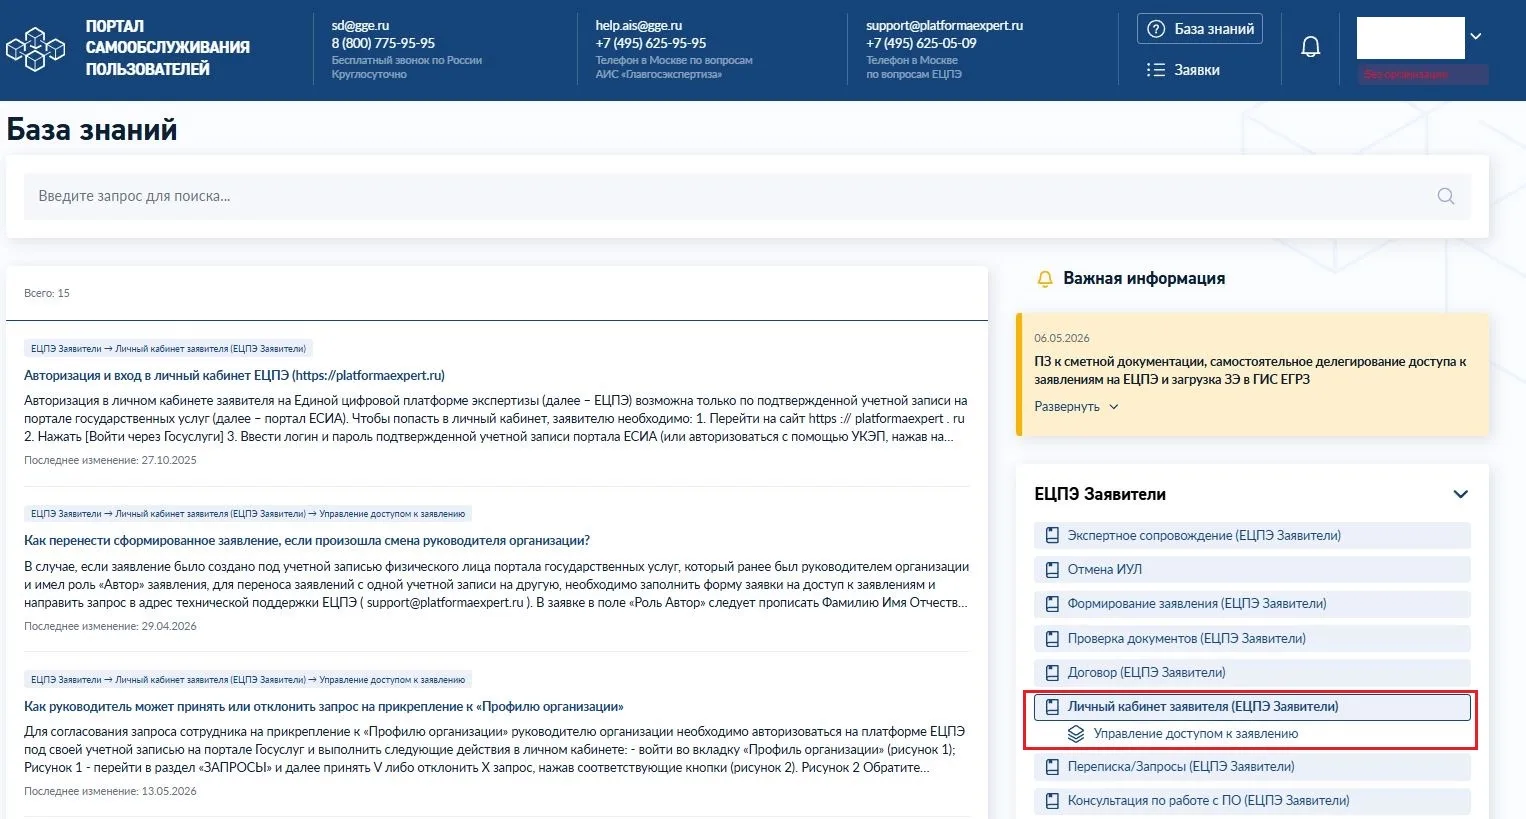Click the list icon beside Заявки

[1156, 70]
